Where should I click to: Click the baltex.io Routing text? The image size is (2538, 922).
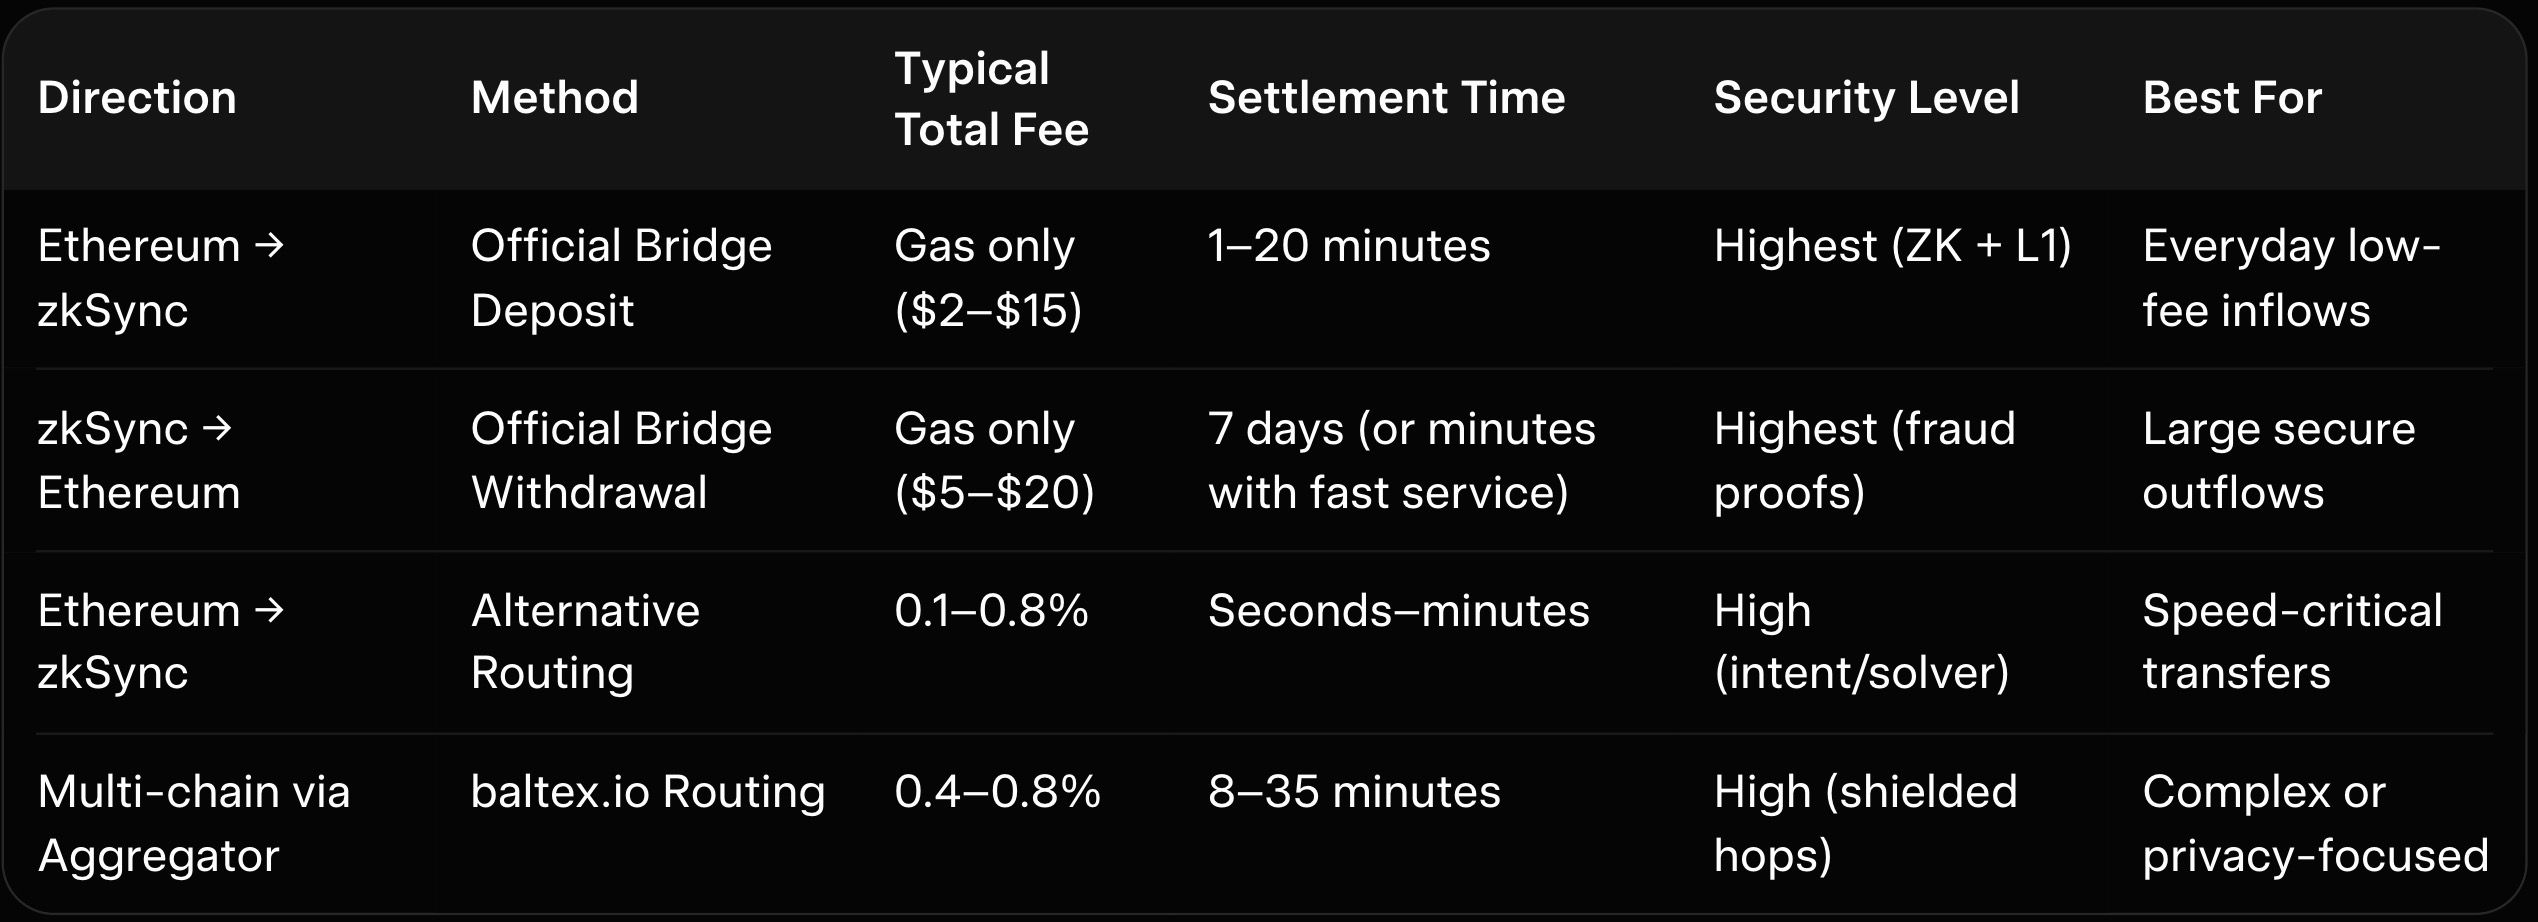coord(647,792)
